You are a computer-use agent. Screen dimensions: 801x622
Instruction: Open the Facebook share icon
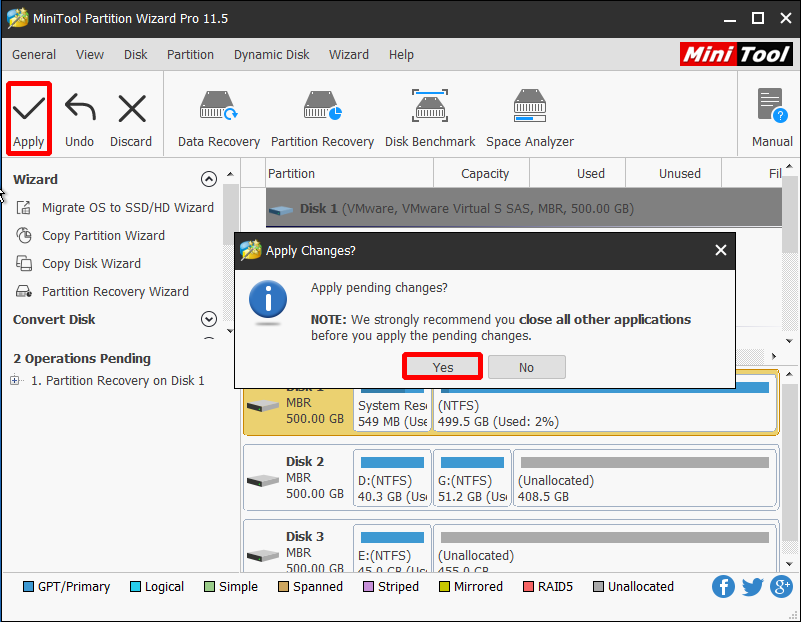point(723,587)
